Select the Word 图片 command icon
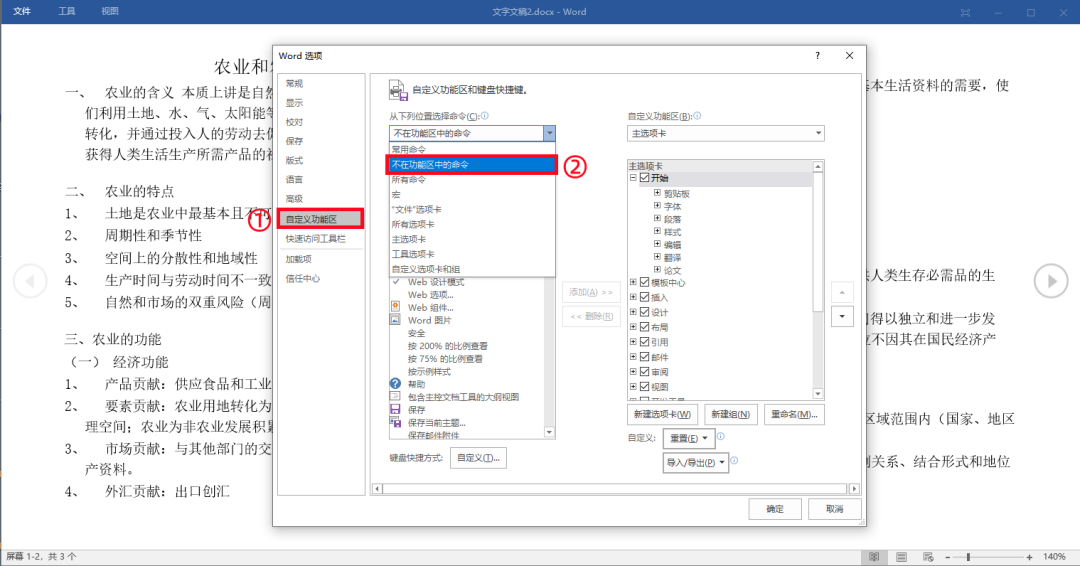Image resolution: width=1080 pixels, height=566 pixels. point(395,319)
